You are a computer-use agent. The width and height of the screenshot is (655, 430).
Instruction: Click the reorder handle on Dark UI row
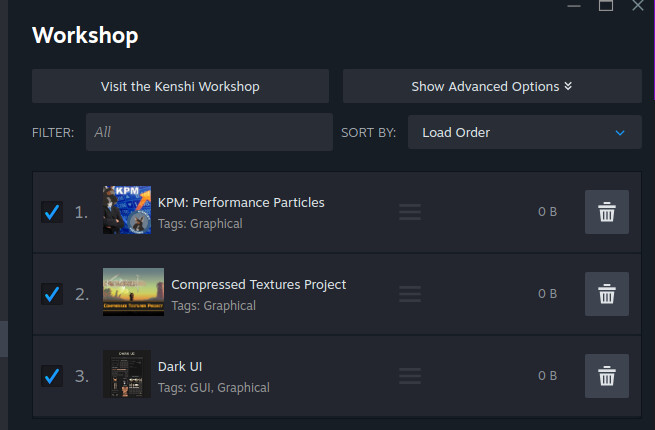pos(410,376)
